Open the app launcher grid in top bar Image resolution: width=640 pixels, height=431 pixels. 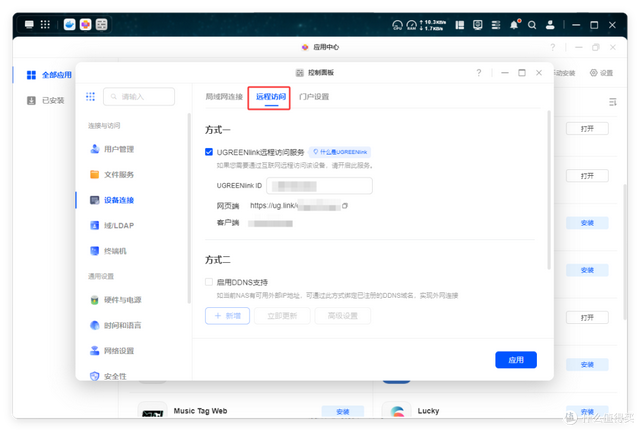pos(45,24)
